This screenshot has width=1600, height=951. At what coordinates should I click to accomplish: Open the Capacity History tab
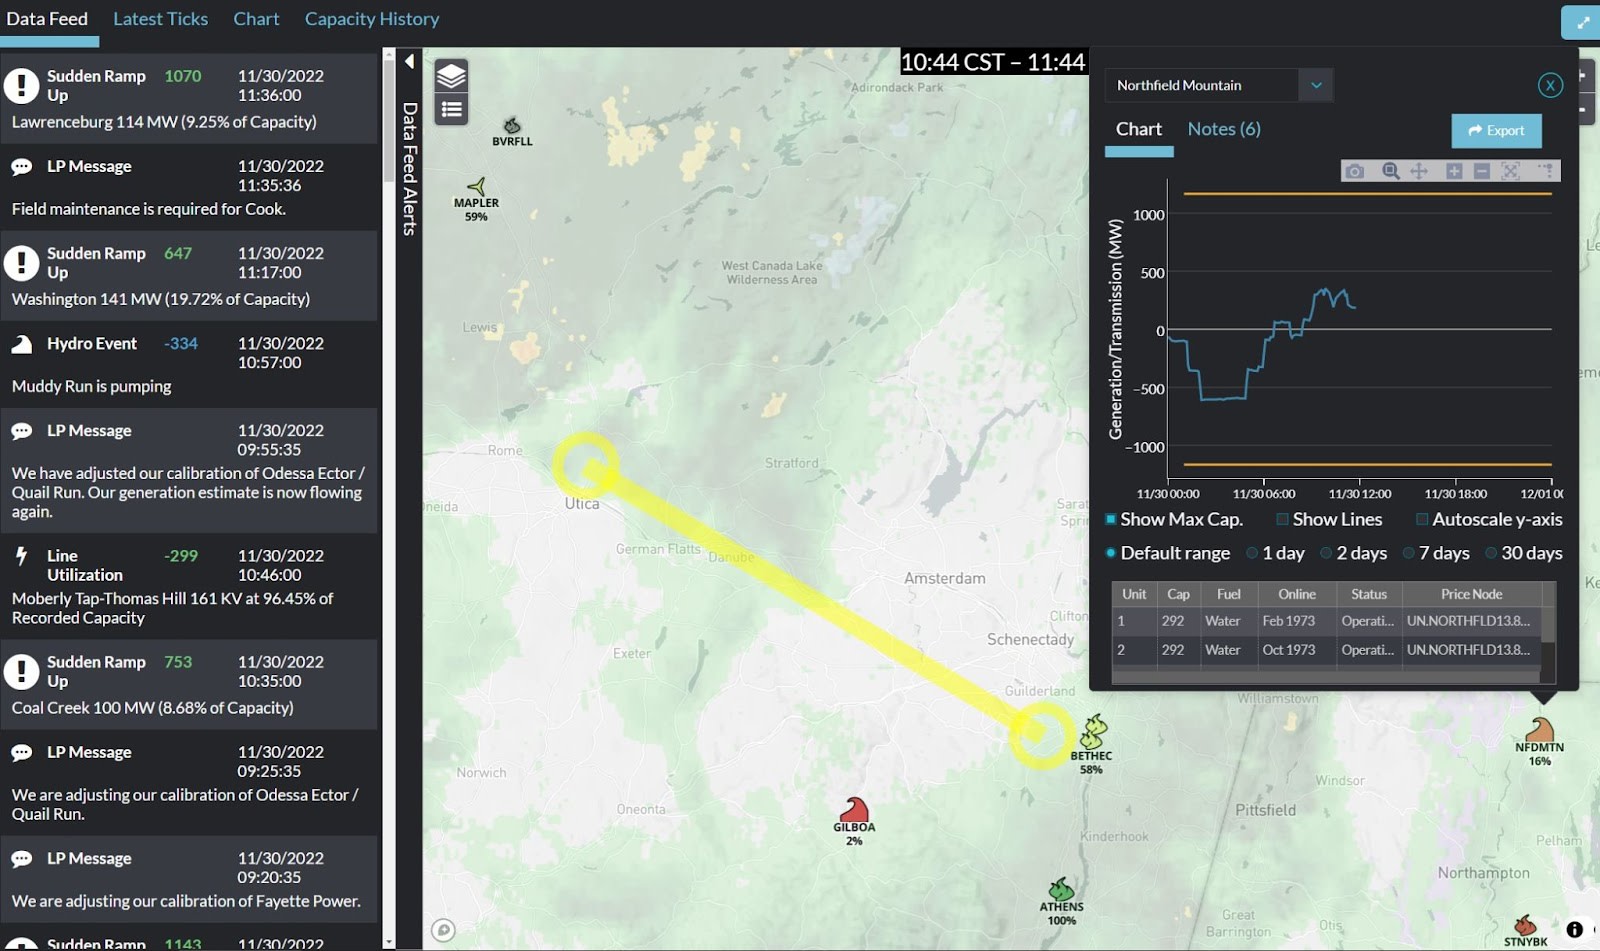[372, 19]
